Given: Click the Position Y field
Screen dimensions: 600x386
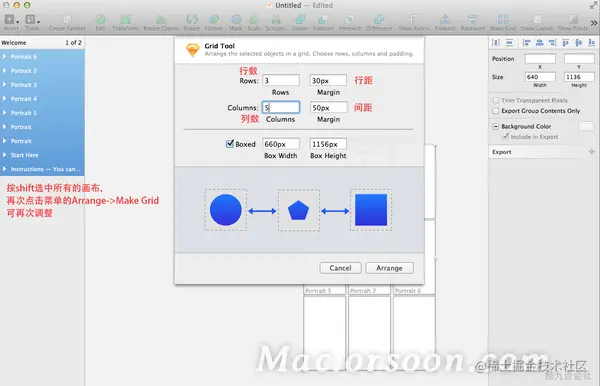Looking at the screenshot, I should click(579, 59).
